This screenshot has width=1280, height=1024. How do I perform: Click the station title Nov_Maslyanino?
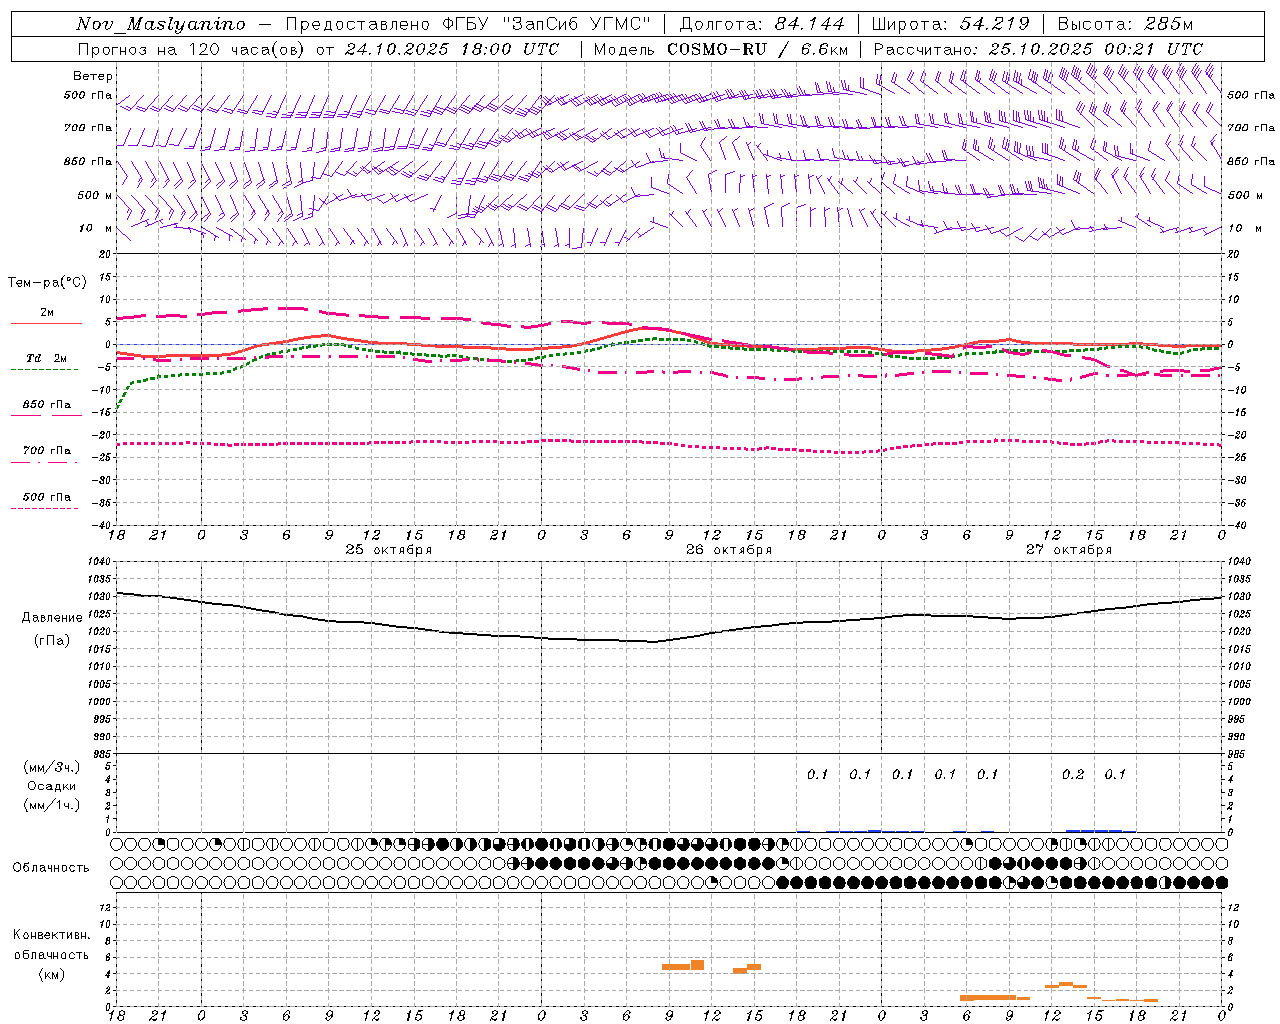[161, 24]
